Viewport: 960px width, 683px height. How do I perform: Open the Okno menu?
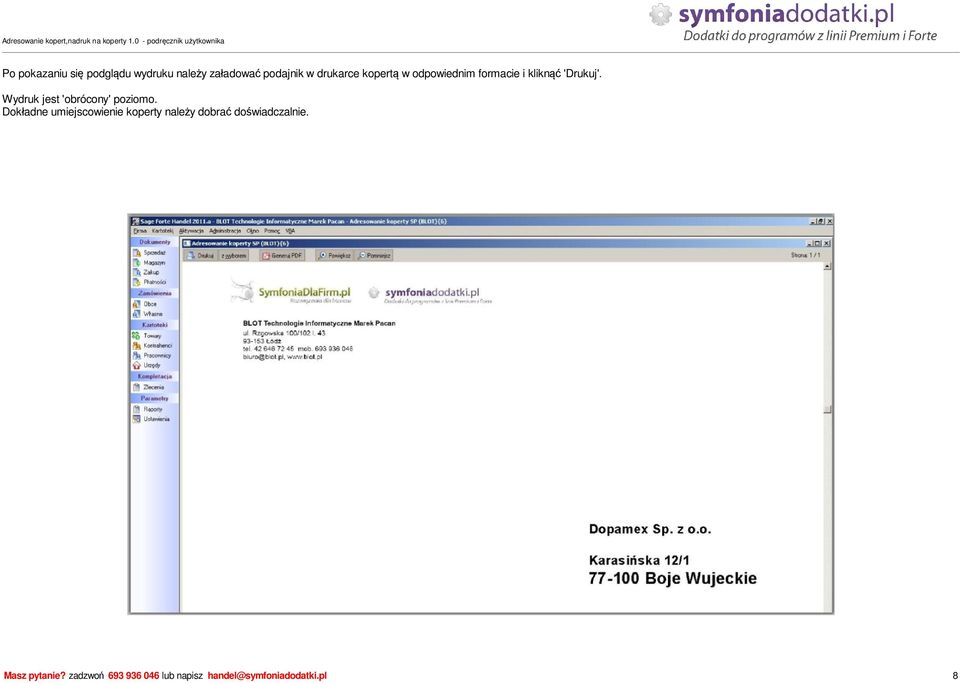pos(253,231)
